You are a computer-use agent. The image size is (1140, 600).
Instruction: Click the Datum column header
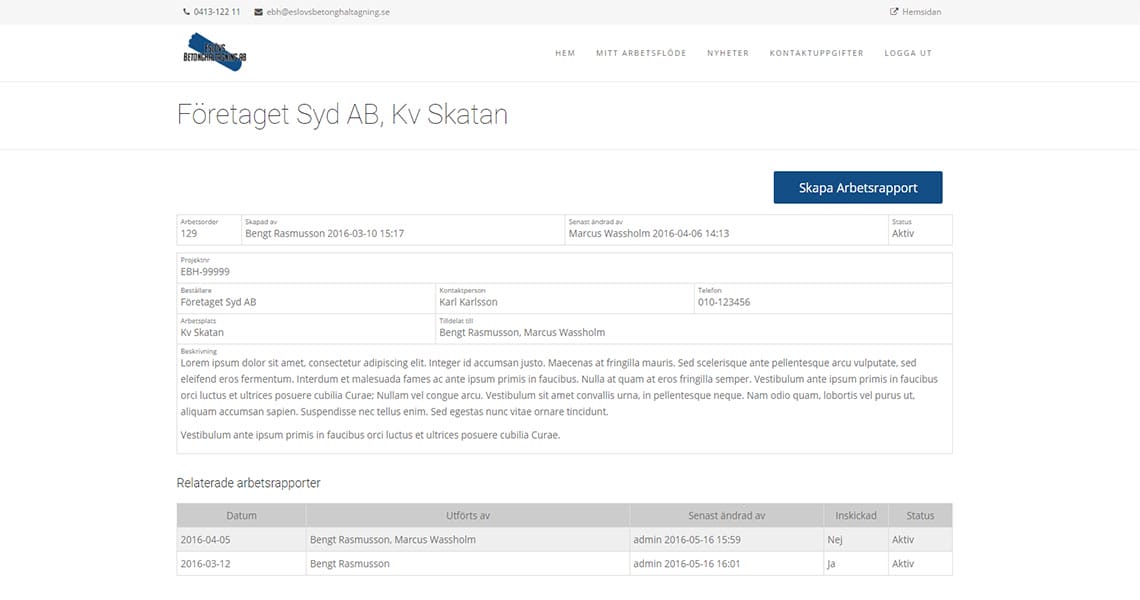[241, 516]
